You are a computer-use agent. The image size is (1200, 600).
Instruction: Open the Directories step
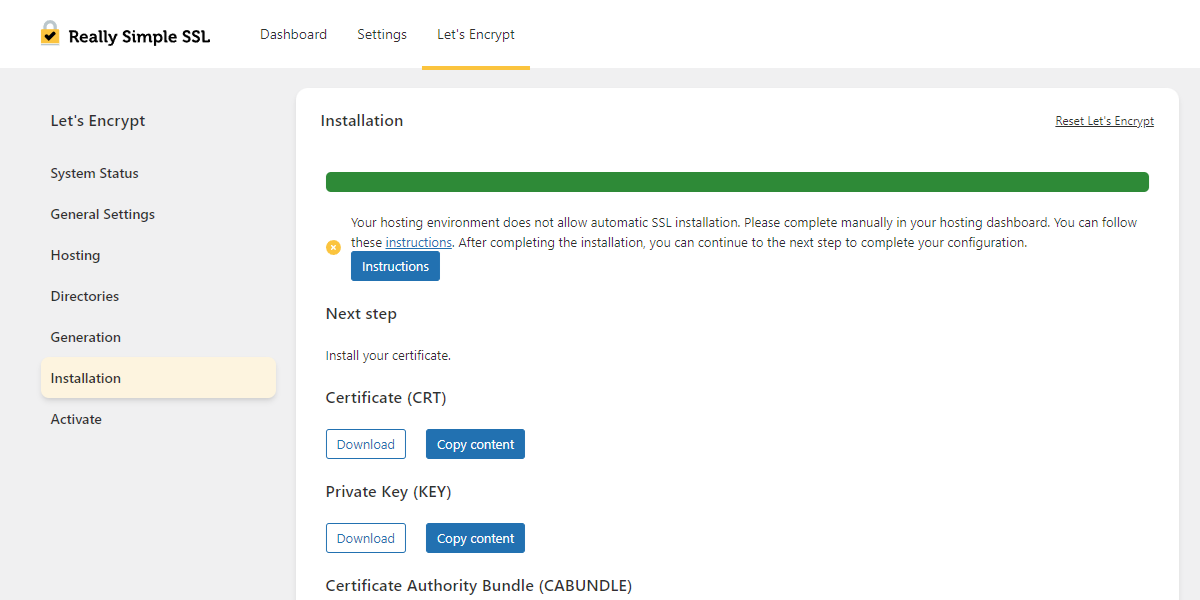pyautogui.click(x=158, y=296)
